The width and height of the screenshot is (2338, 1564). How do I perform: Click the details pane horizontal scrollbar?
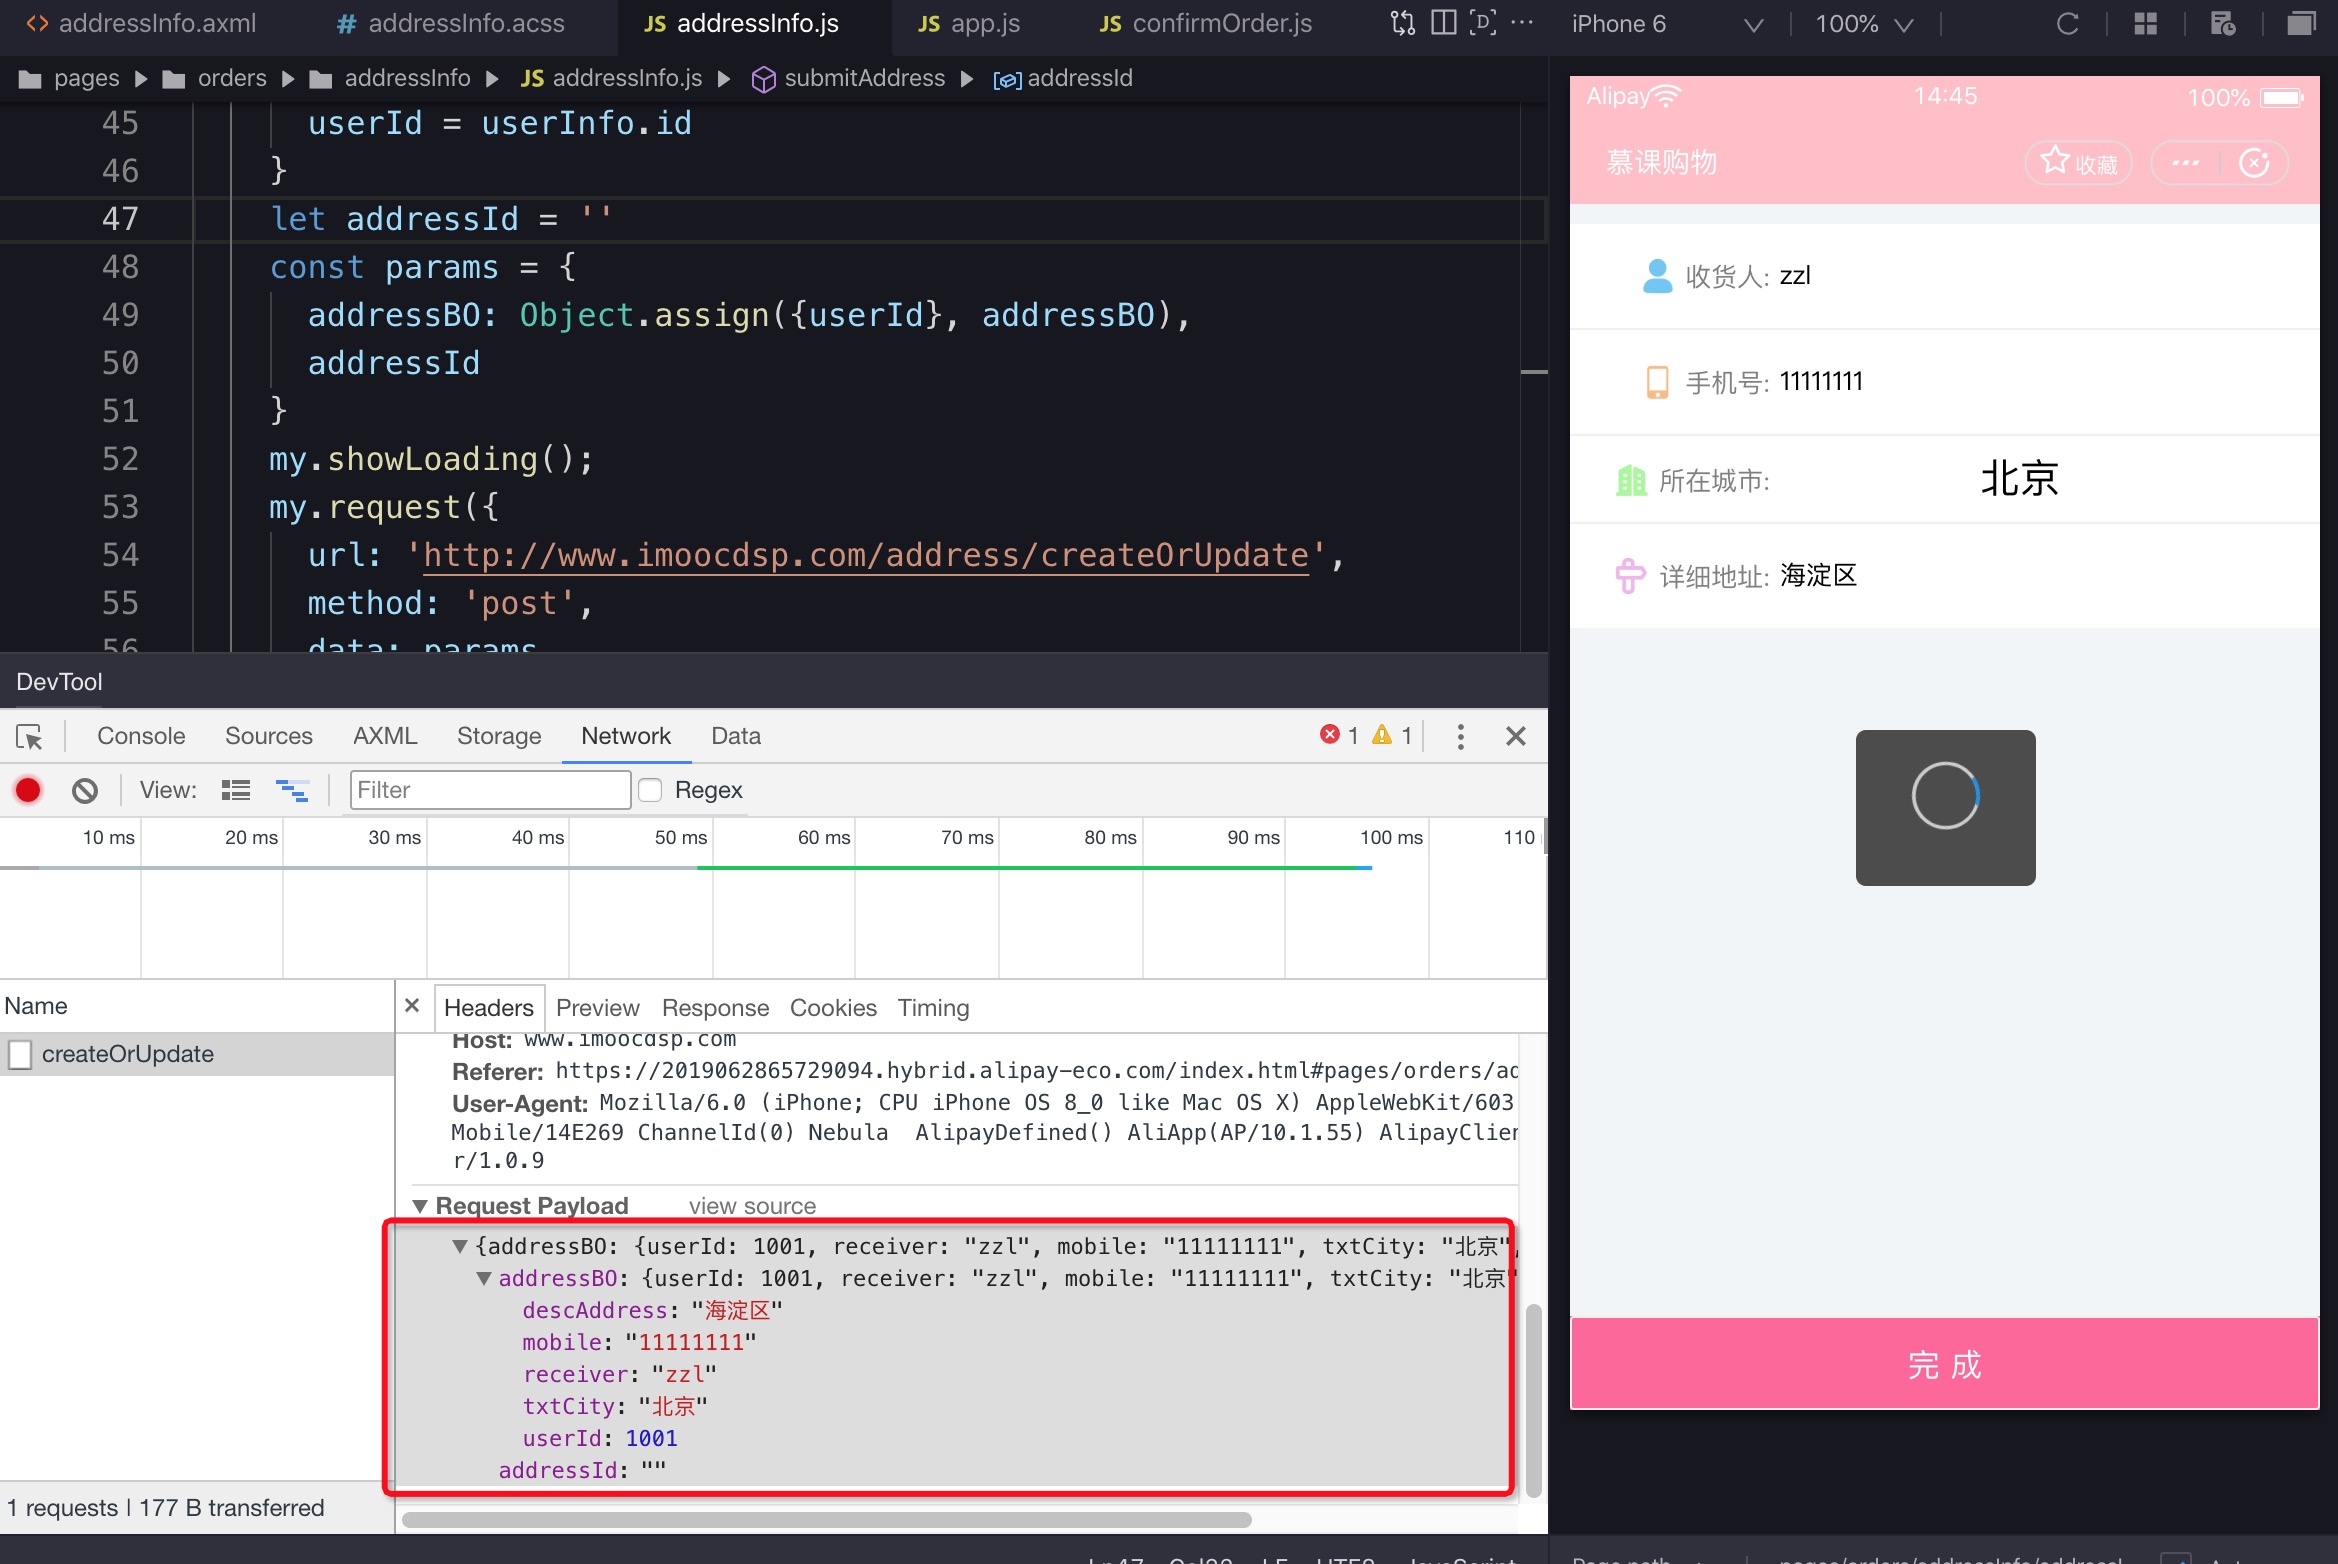click(826, 1520)
